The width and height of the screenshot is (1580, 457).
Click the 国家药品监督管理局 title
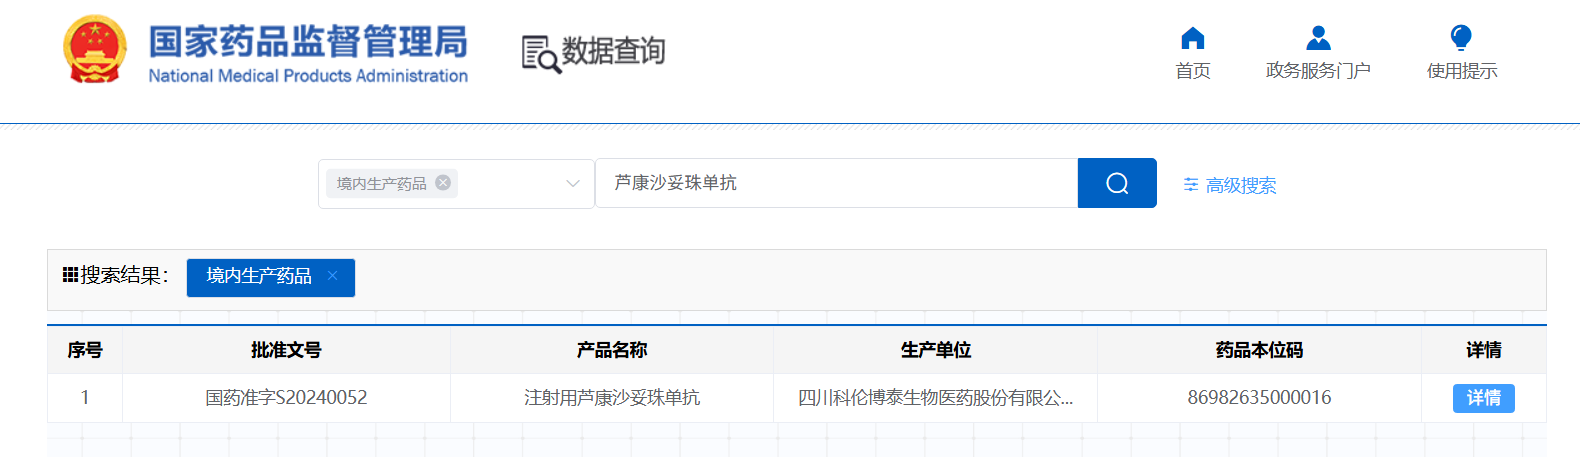(308, 42)
